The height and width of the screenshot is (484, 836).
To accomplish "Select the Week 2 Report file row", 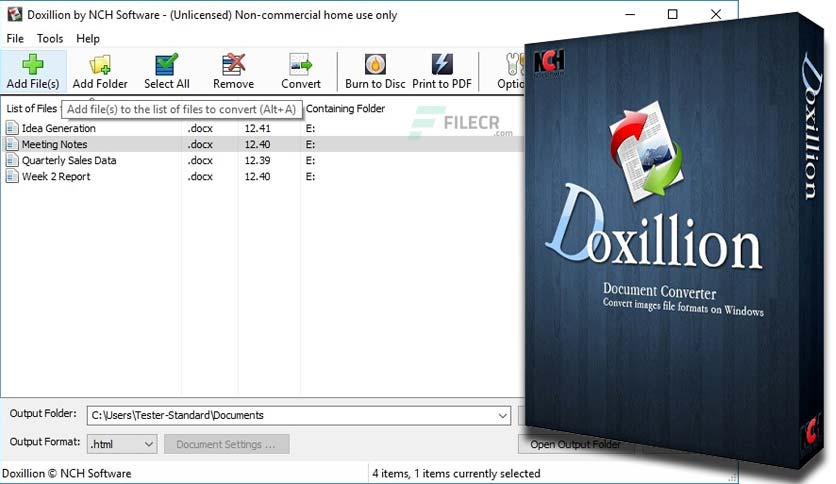I will coord(262,176).
